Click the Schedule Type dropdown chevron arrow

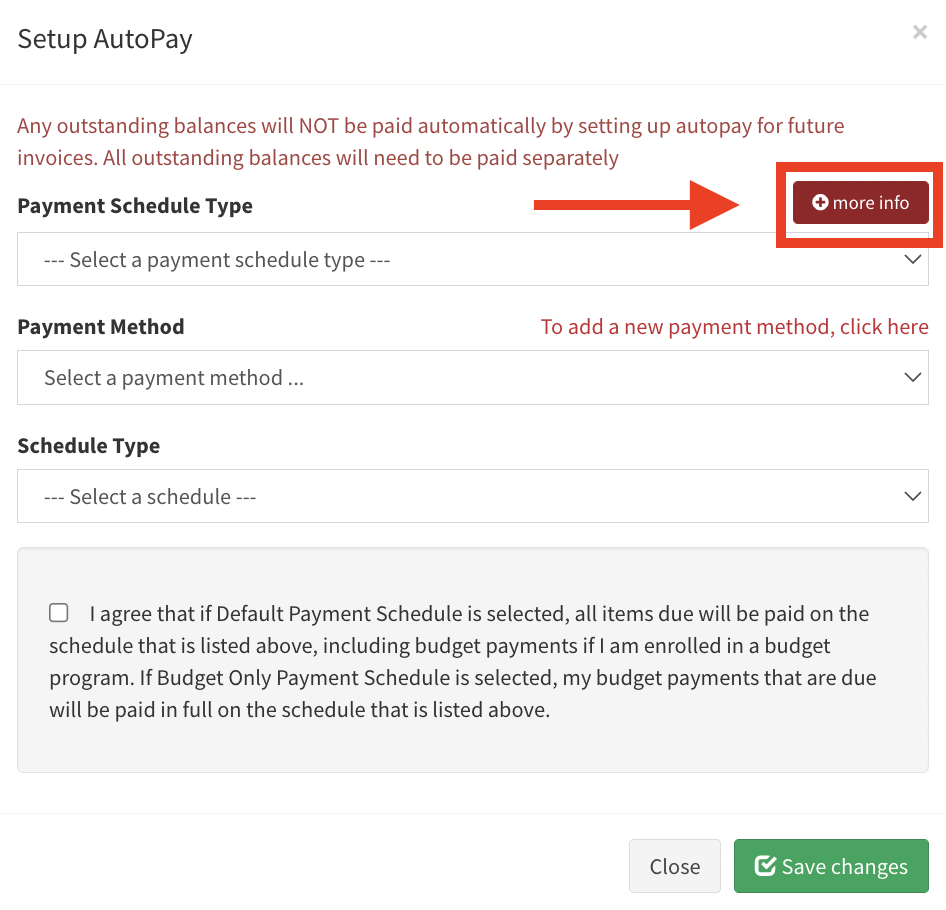912,496
